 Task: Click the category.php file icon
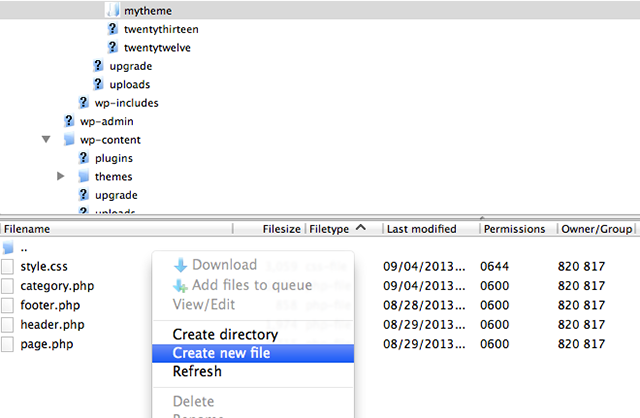click(x=7, y=286)
